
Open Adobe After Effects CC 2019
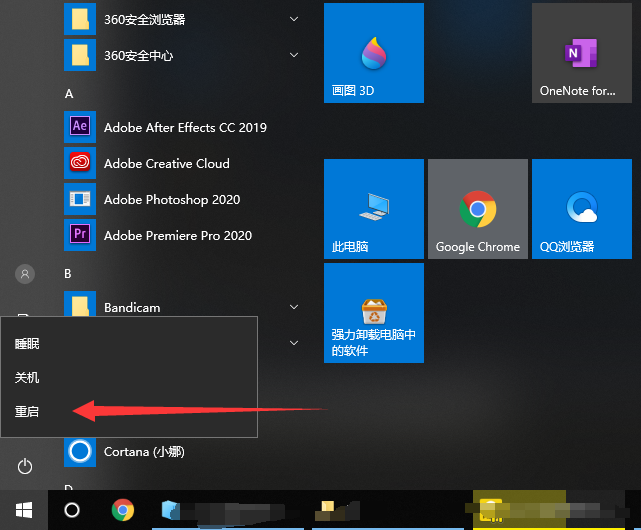tap(184, 128)
